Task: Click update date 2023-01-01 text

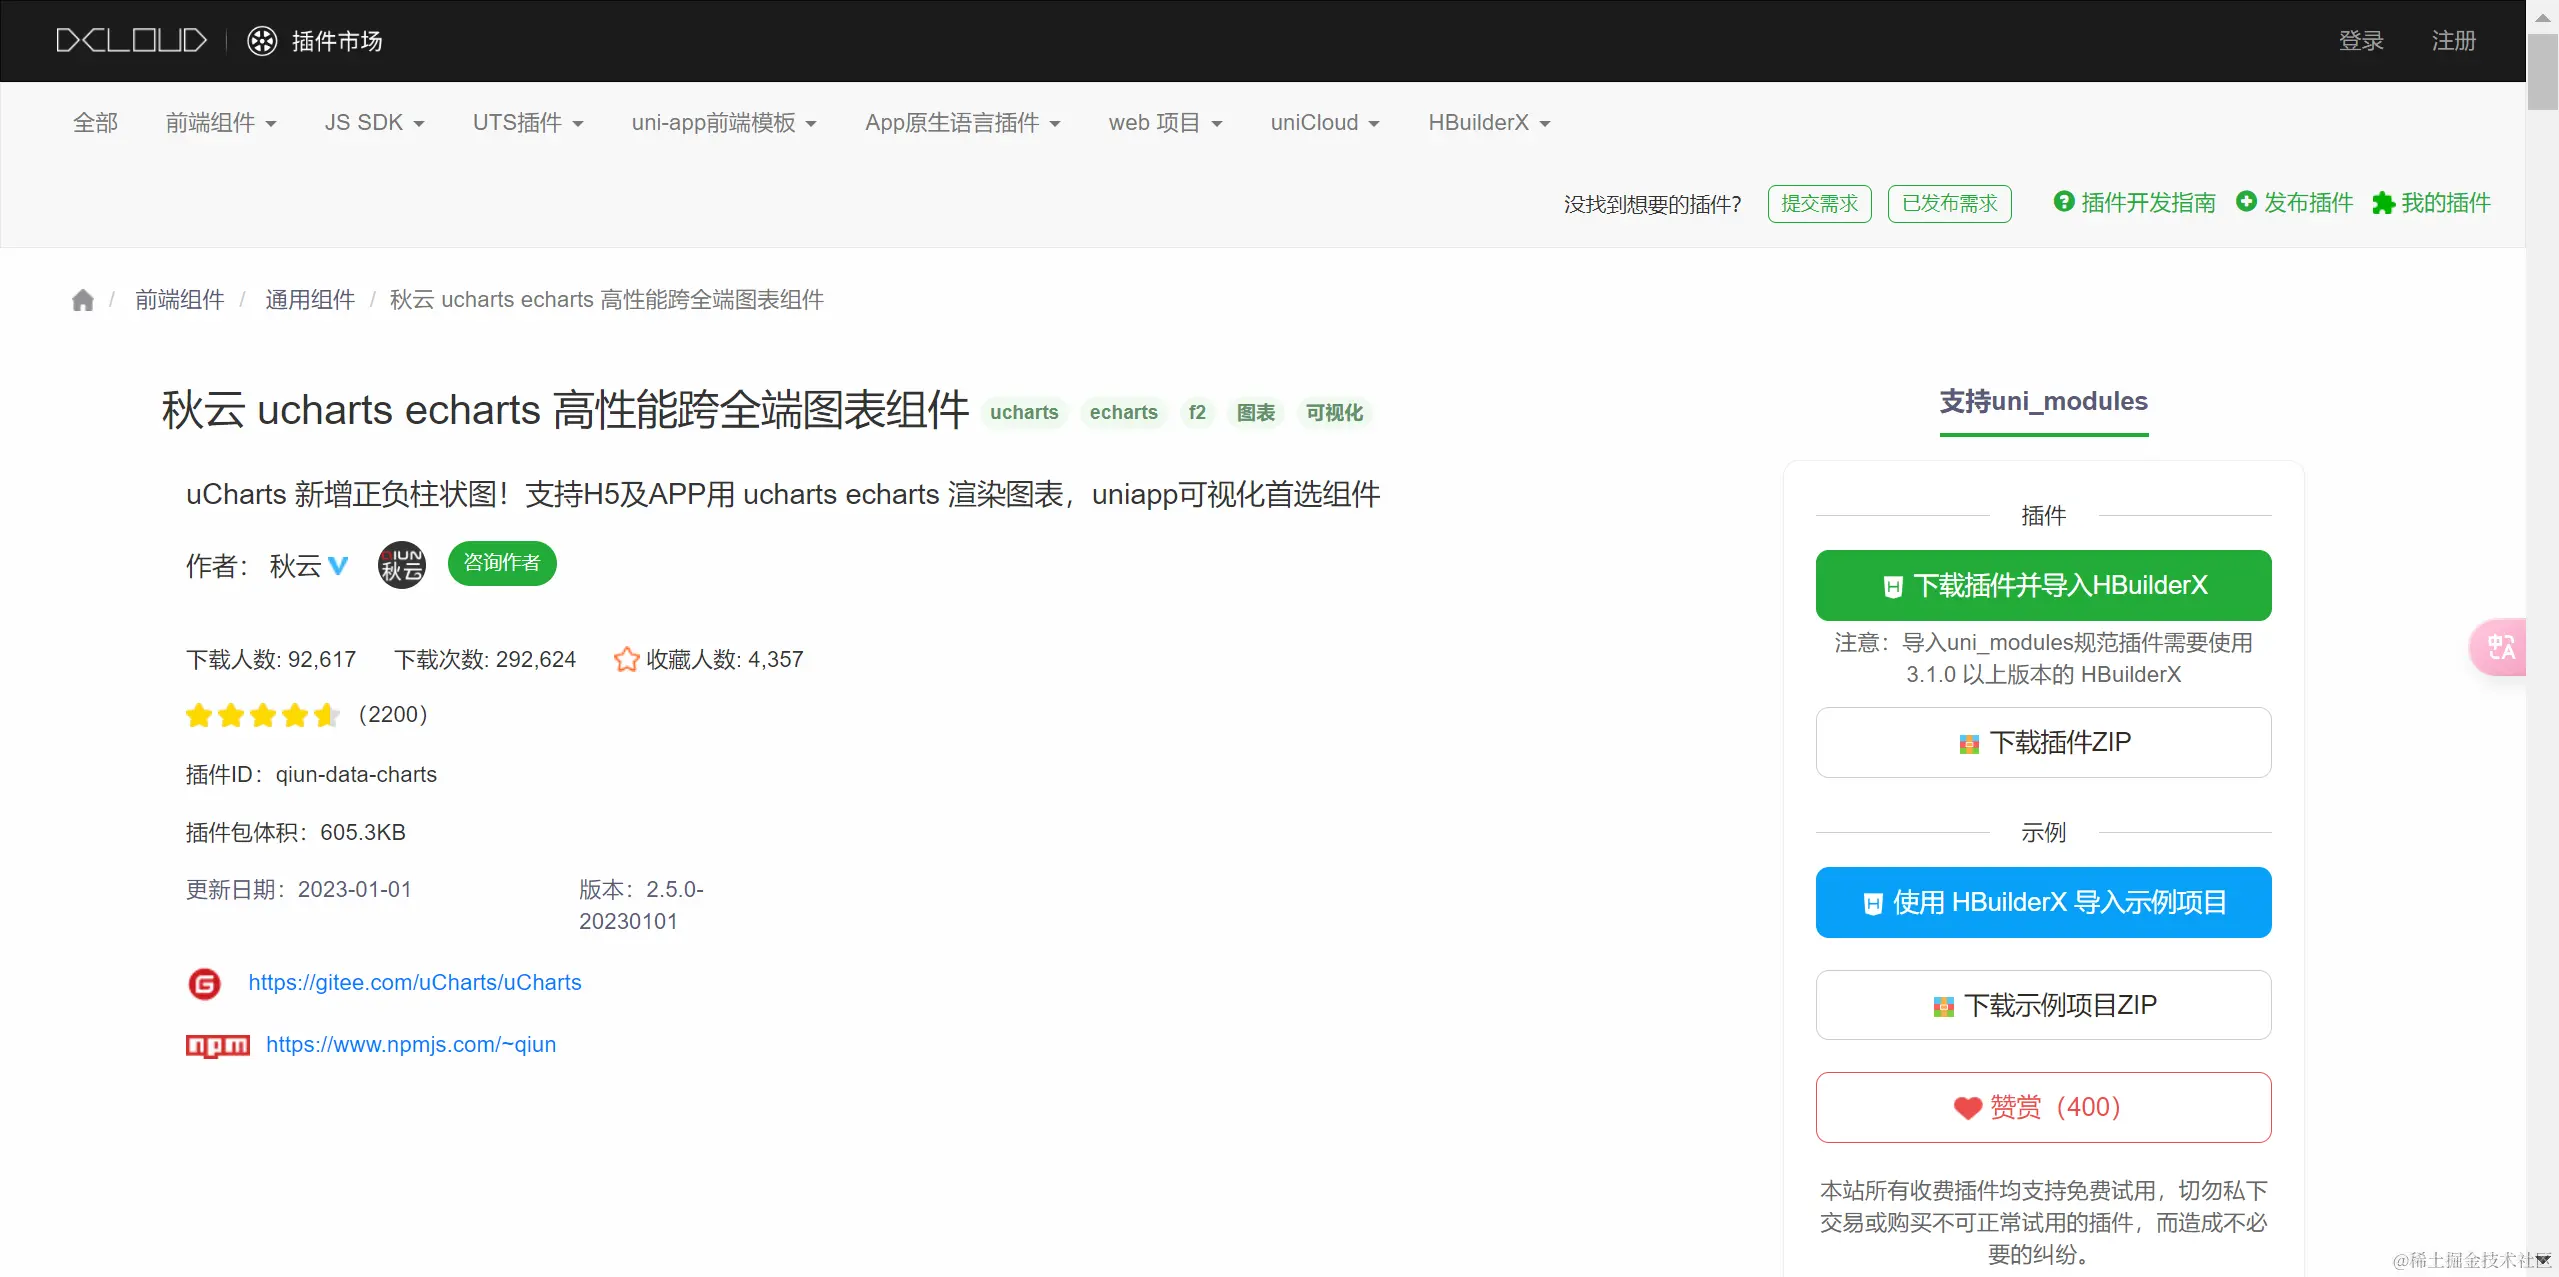Action: click(x=355, y=890)
